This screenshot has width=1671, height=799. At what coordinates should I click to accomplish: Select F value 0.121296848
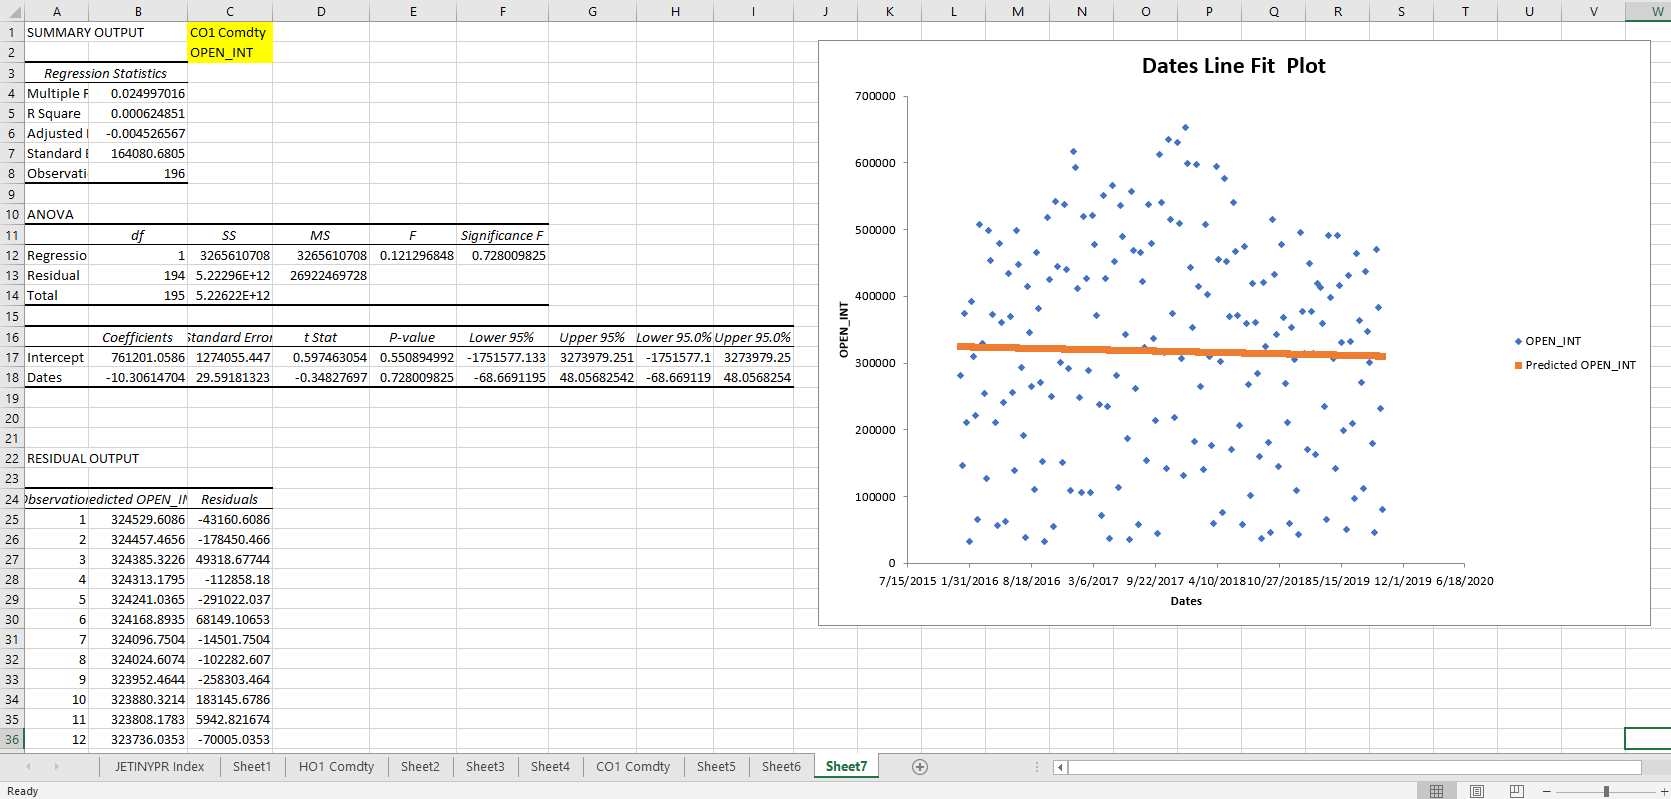413,255
